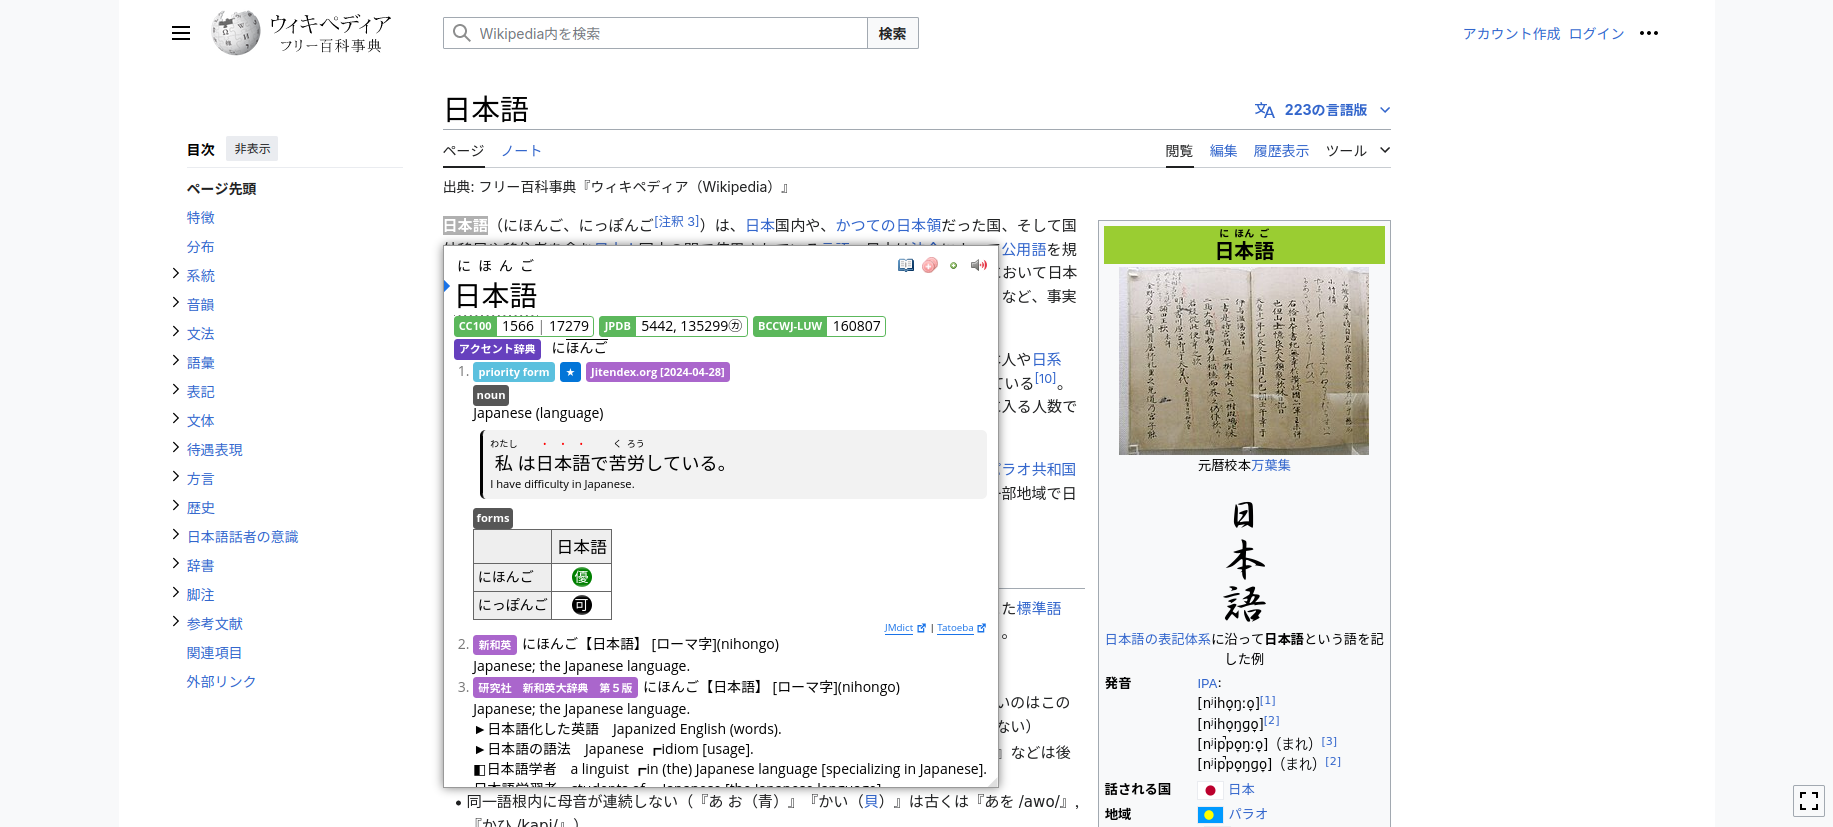1833x827 pixels.
Task: Expand the 歴史 section in contents
Action: [176, 506]
